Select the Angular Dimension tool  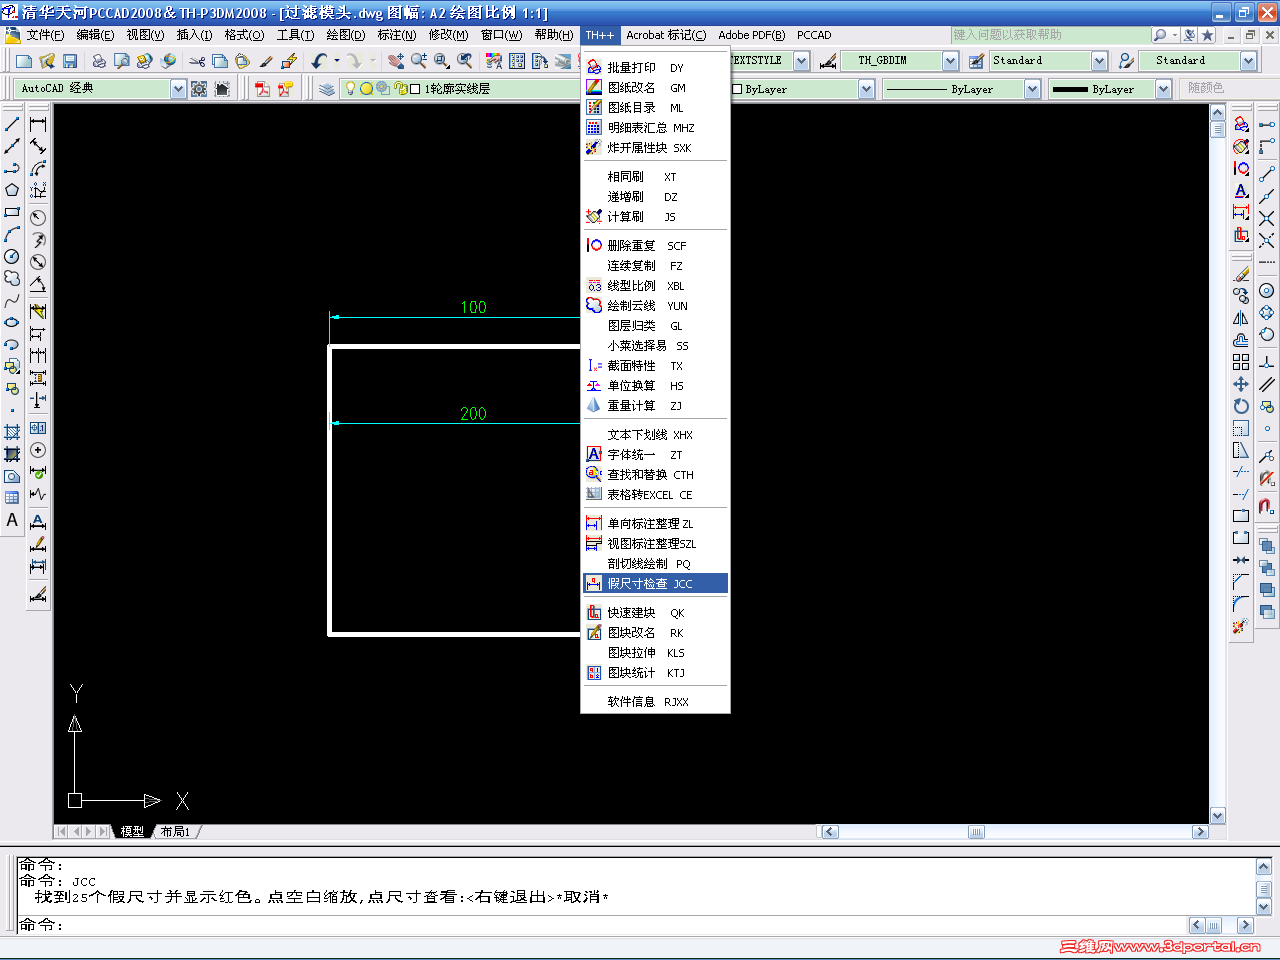coord(38,284)
